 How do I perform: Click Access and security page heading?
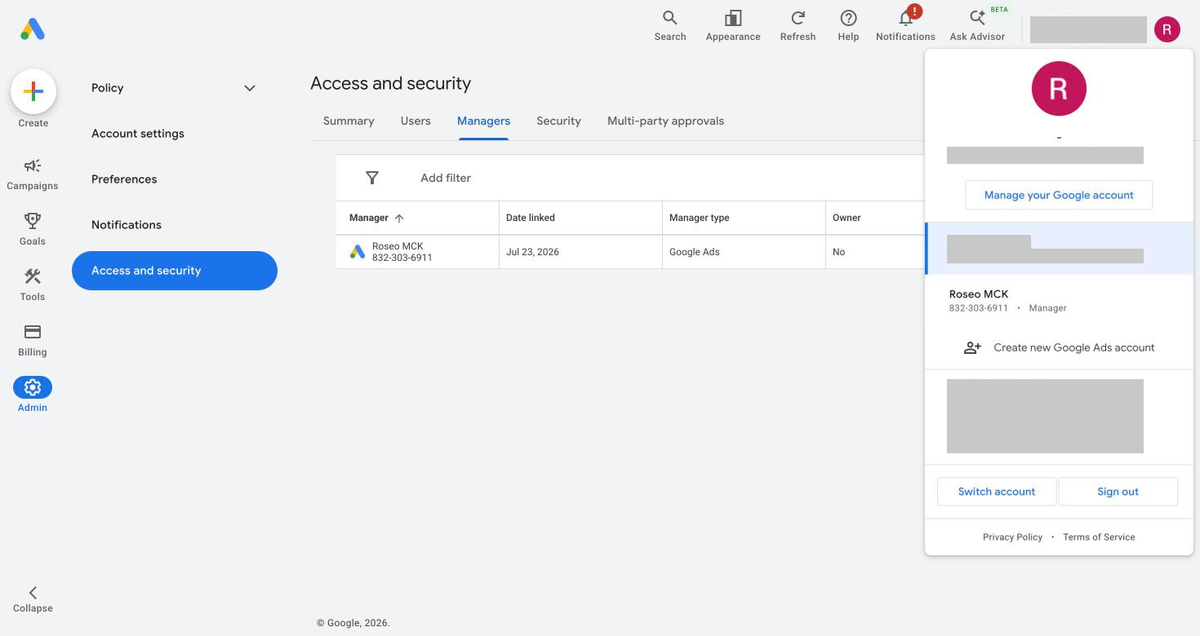(390, 83)
